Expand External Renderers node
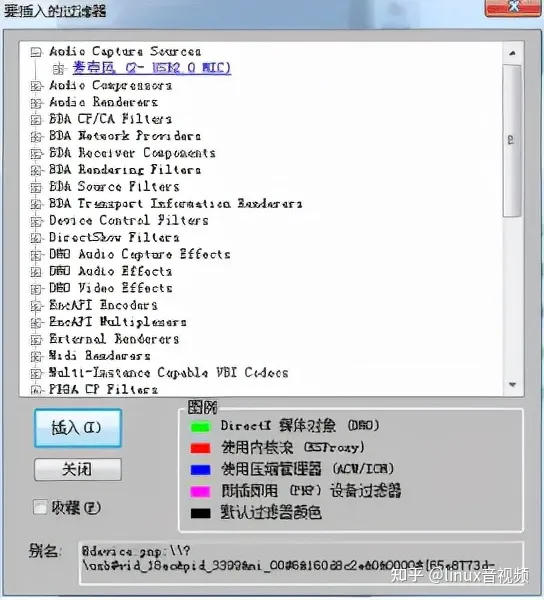The image size is (544, 600). (36, 340)
